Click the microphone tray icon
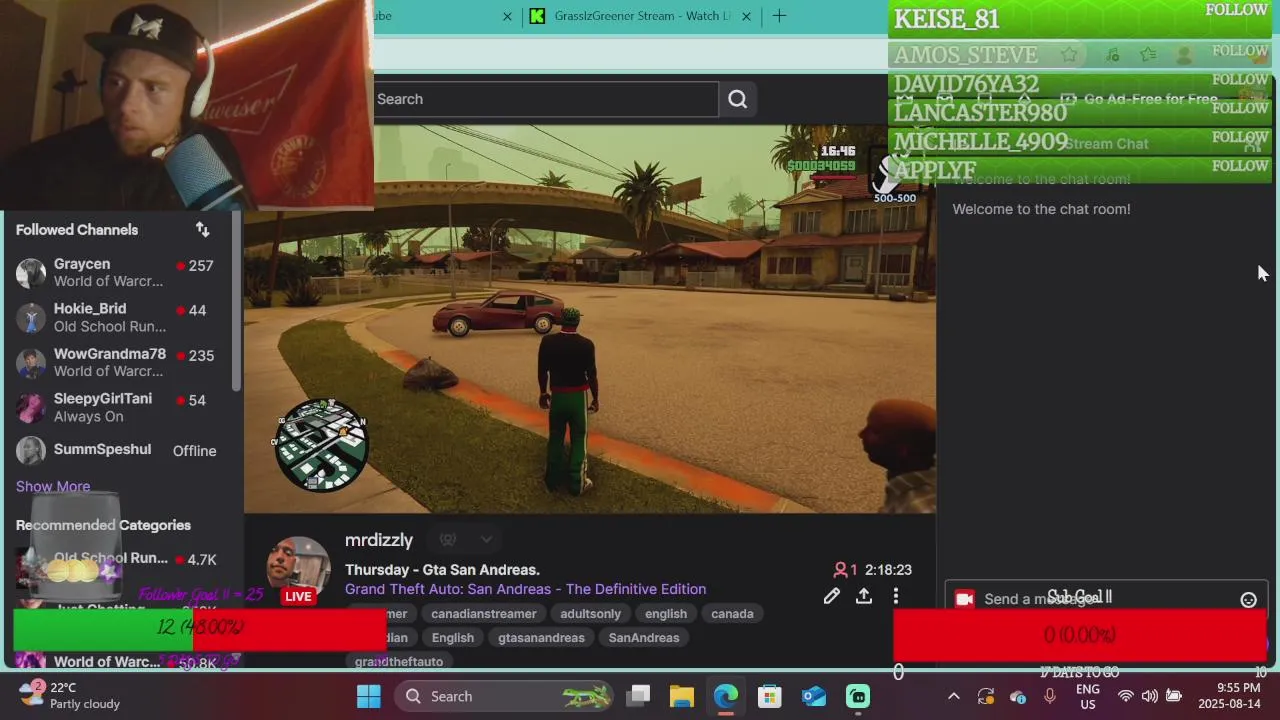The height and width of the screenshot is (720, 1280). [x=1050, y=696]
